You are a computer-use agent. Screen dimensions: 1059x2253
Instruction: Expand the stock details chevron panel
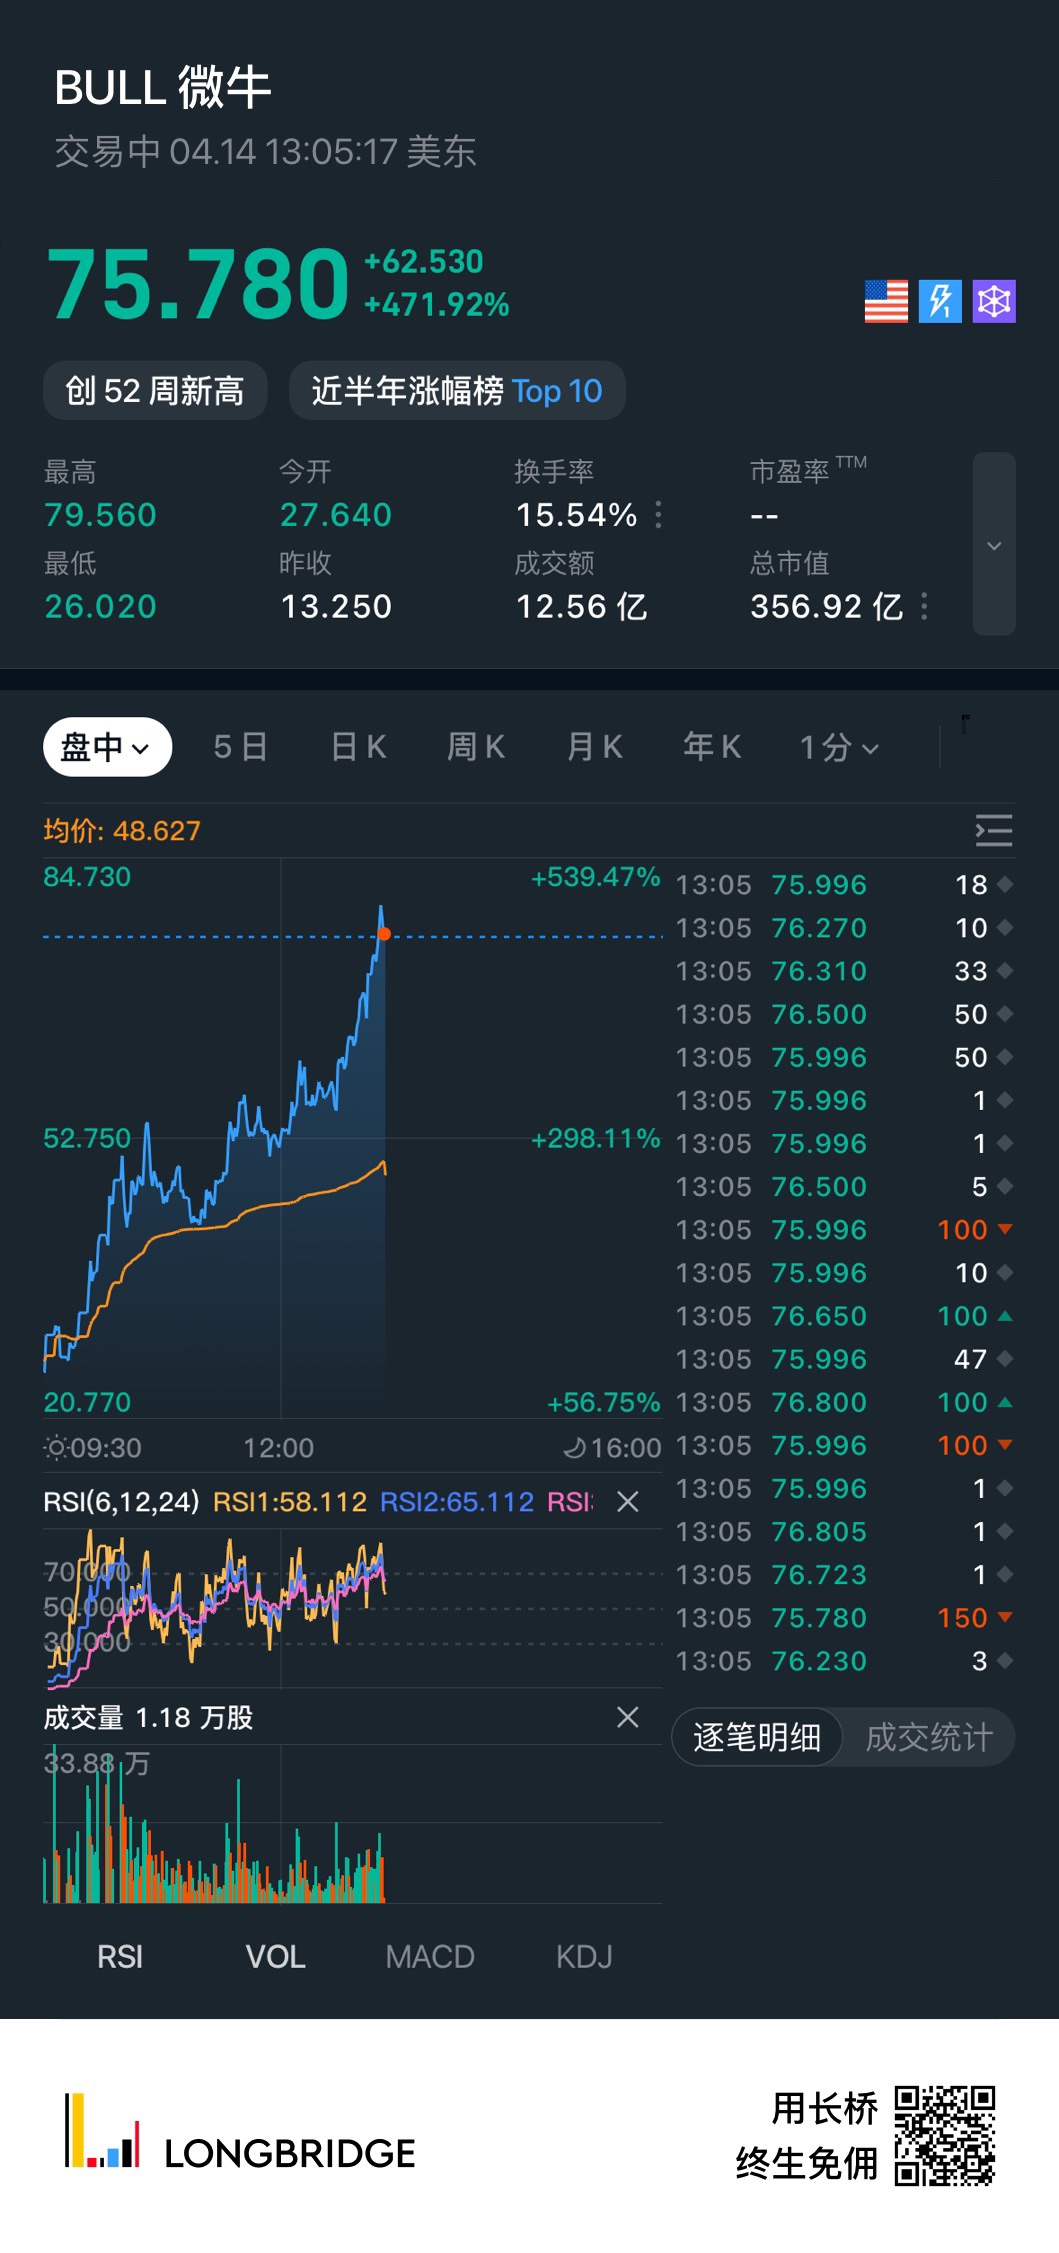[994, 545]
